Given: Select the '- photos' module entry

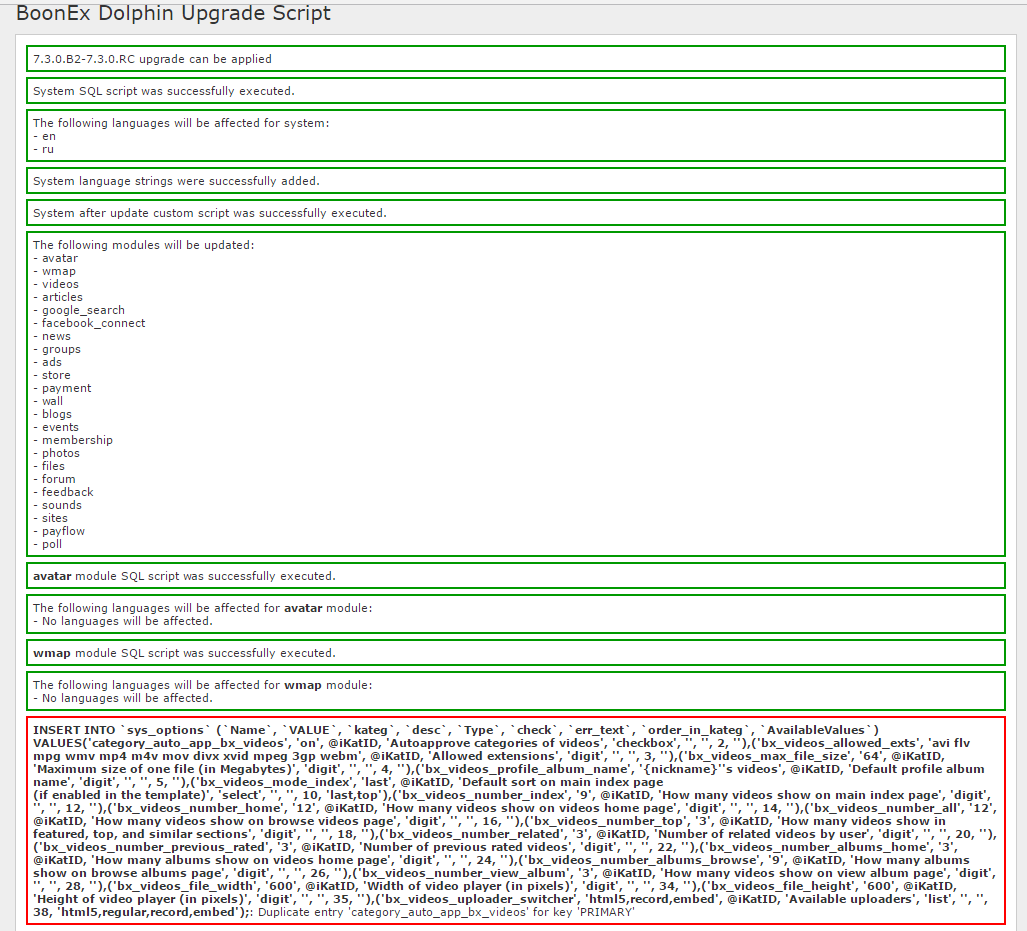Looking at the screenshot, I should click(56, 453).
